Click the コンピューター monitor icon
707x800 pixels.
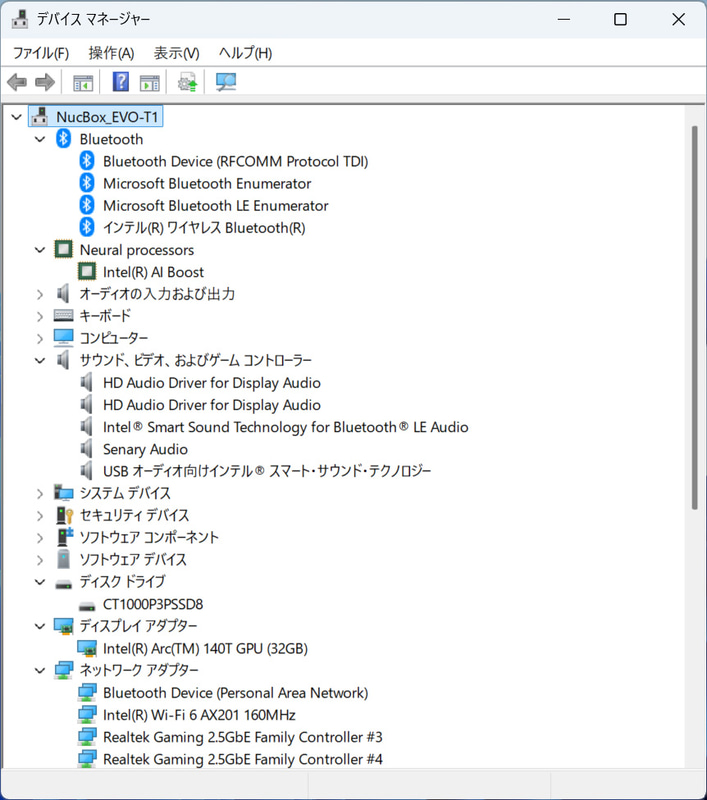63,338
